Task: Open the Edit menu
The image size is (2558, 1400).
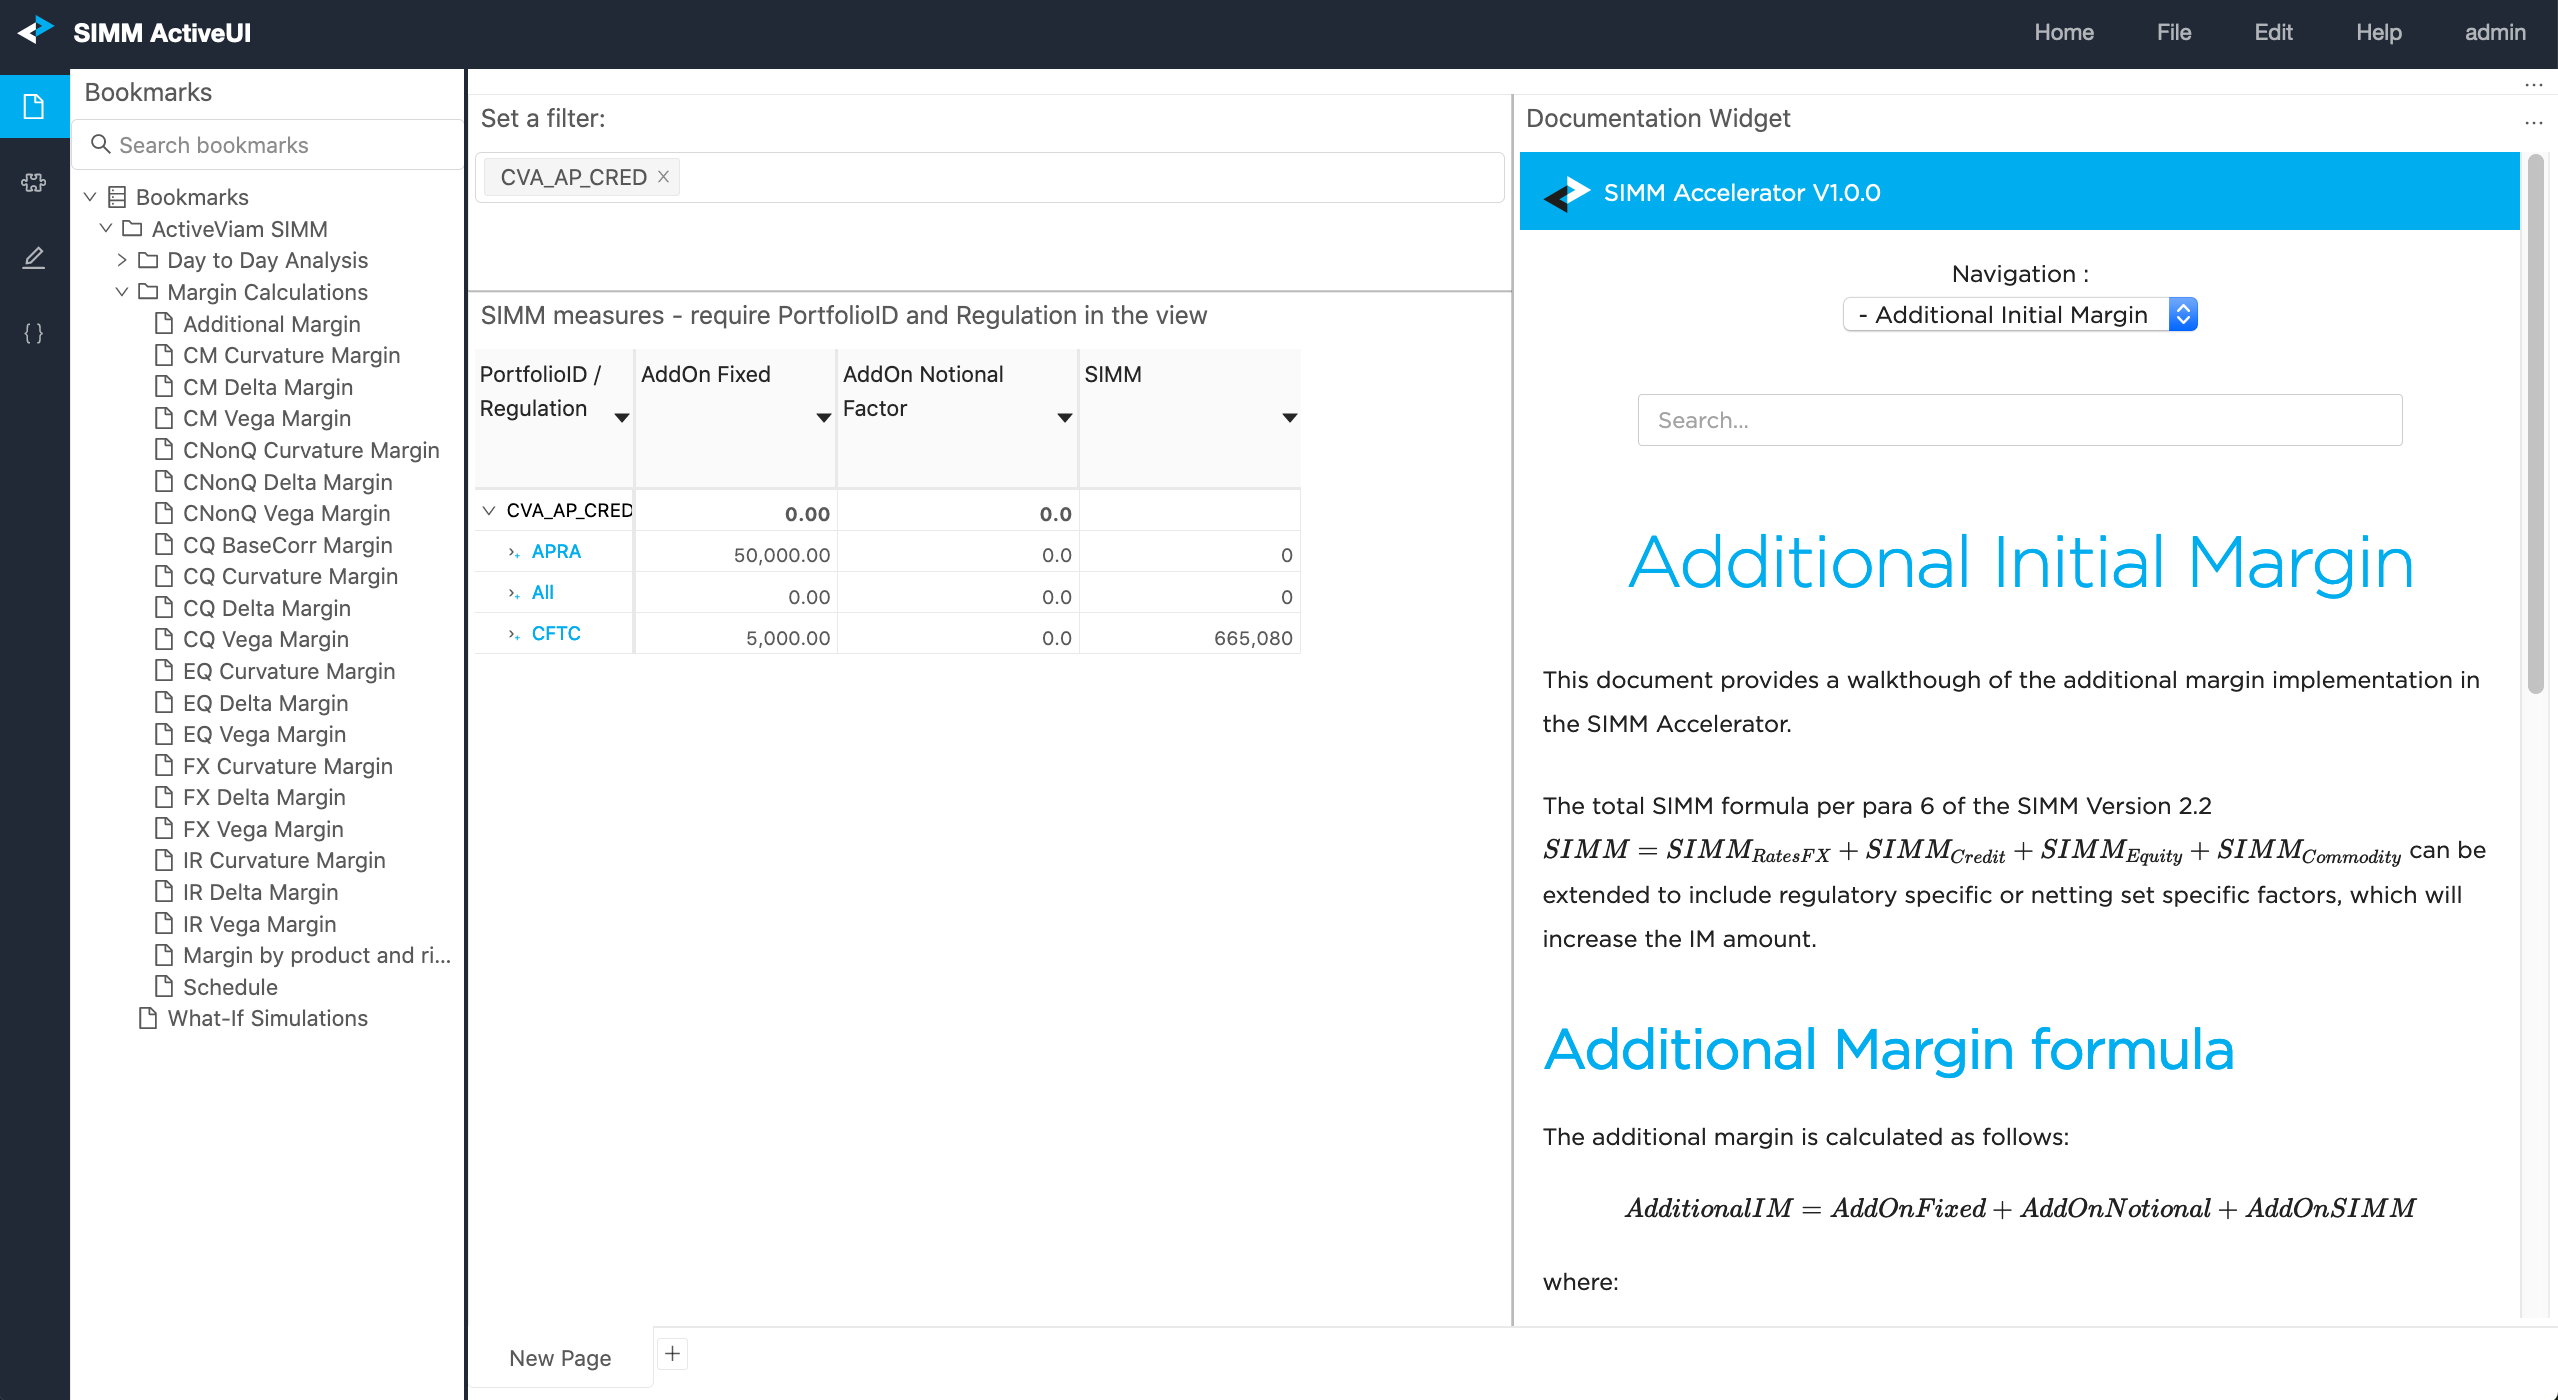Action: pos(2273,32)
